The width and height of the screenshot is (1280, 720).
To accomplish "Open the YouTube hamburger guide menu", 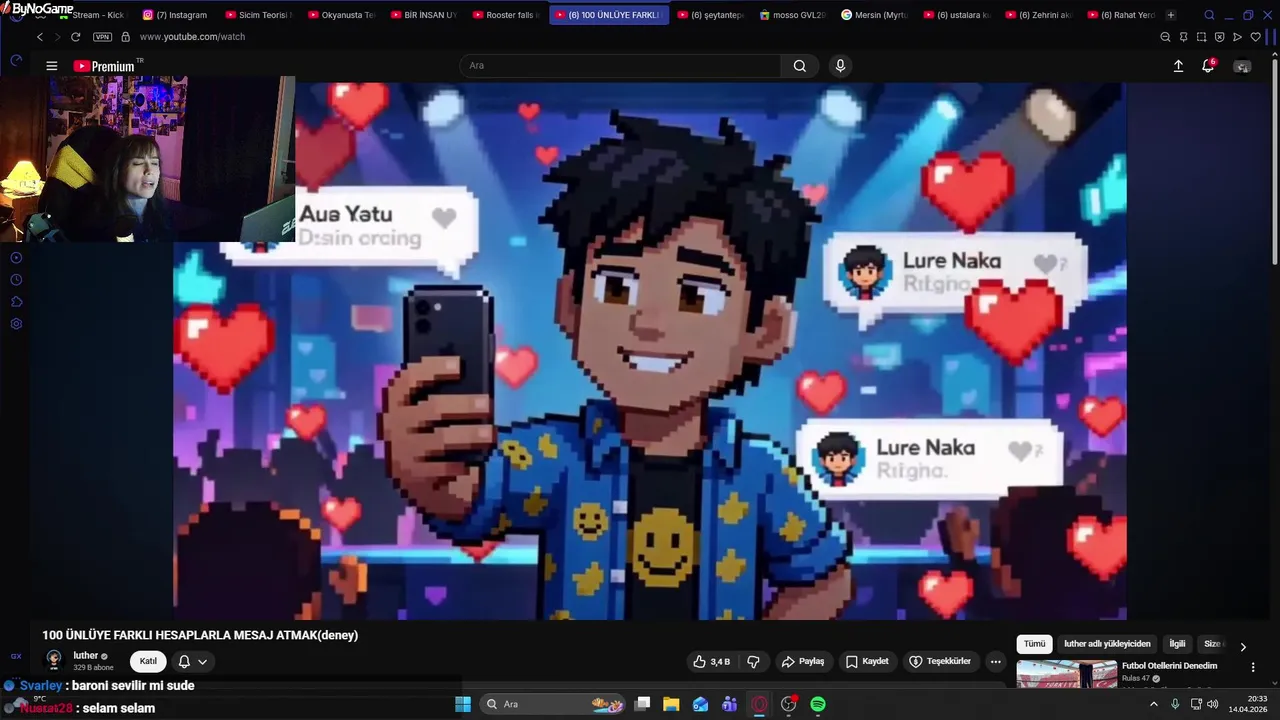I will 51,66.
